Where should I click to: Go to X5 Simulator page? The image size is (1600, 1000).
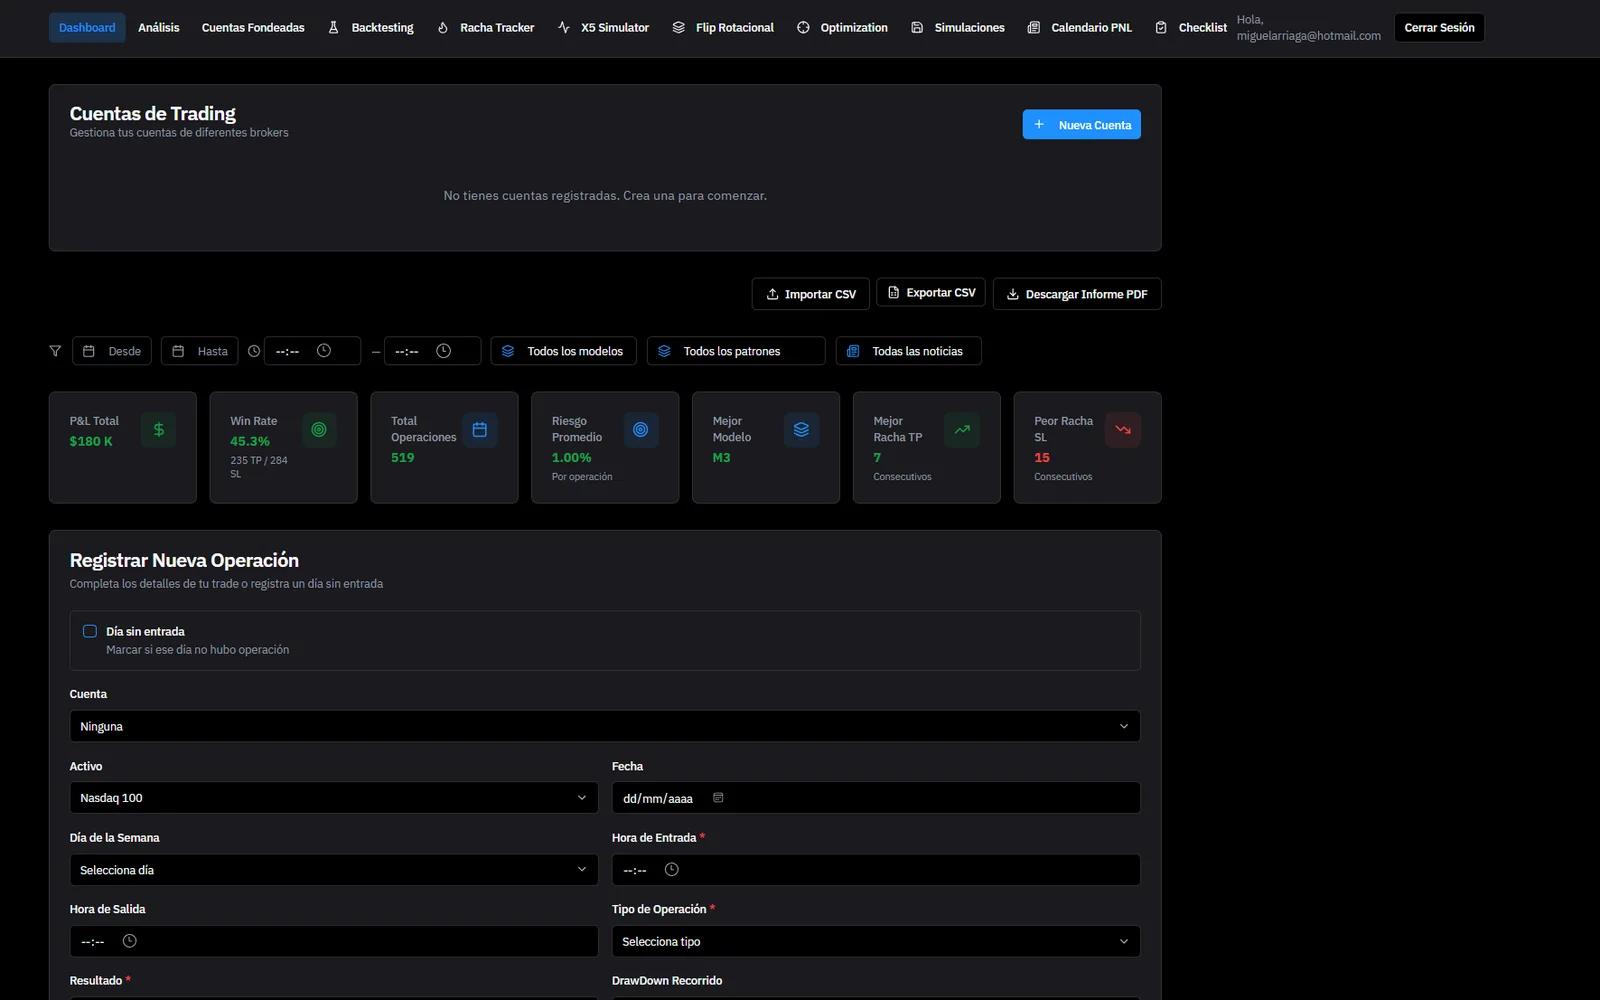coord(603,28)
